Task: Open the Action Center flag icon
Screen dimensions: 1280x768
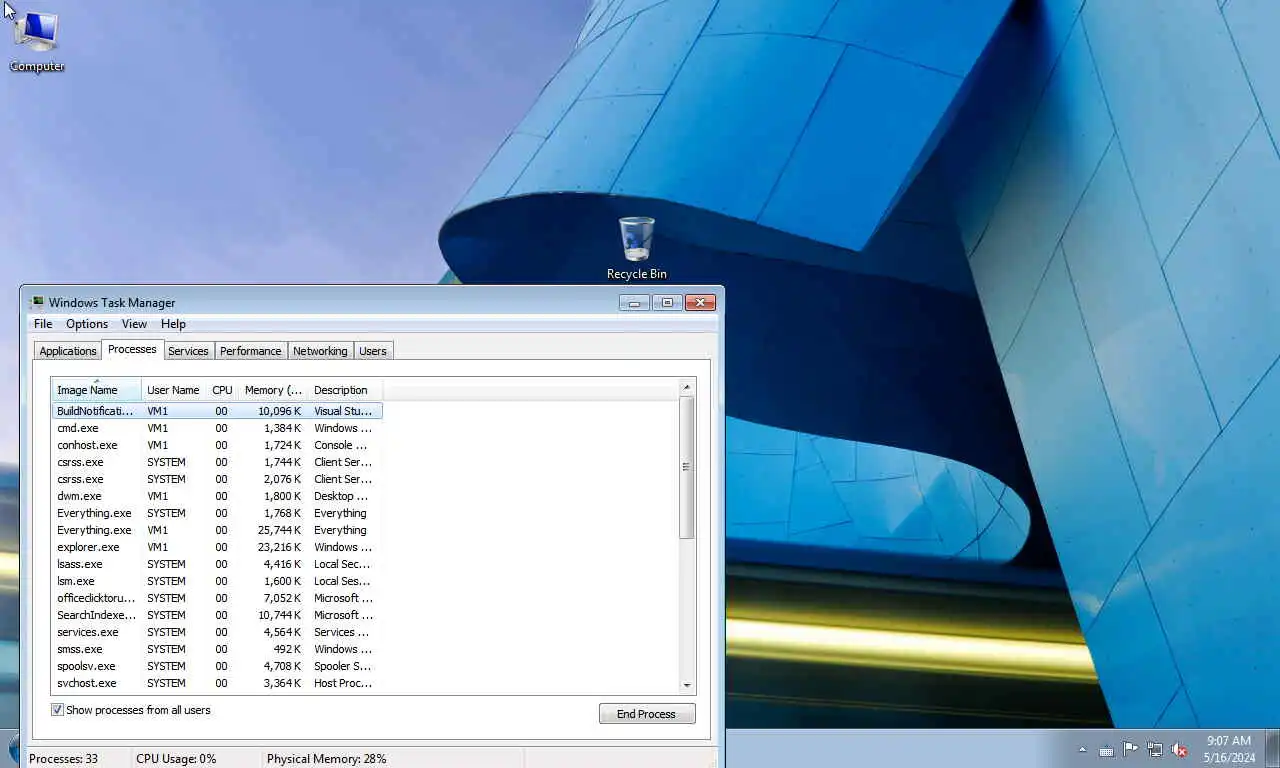Action: [x=1130, y=749]
